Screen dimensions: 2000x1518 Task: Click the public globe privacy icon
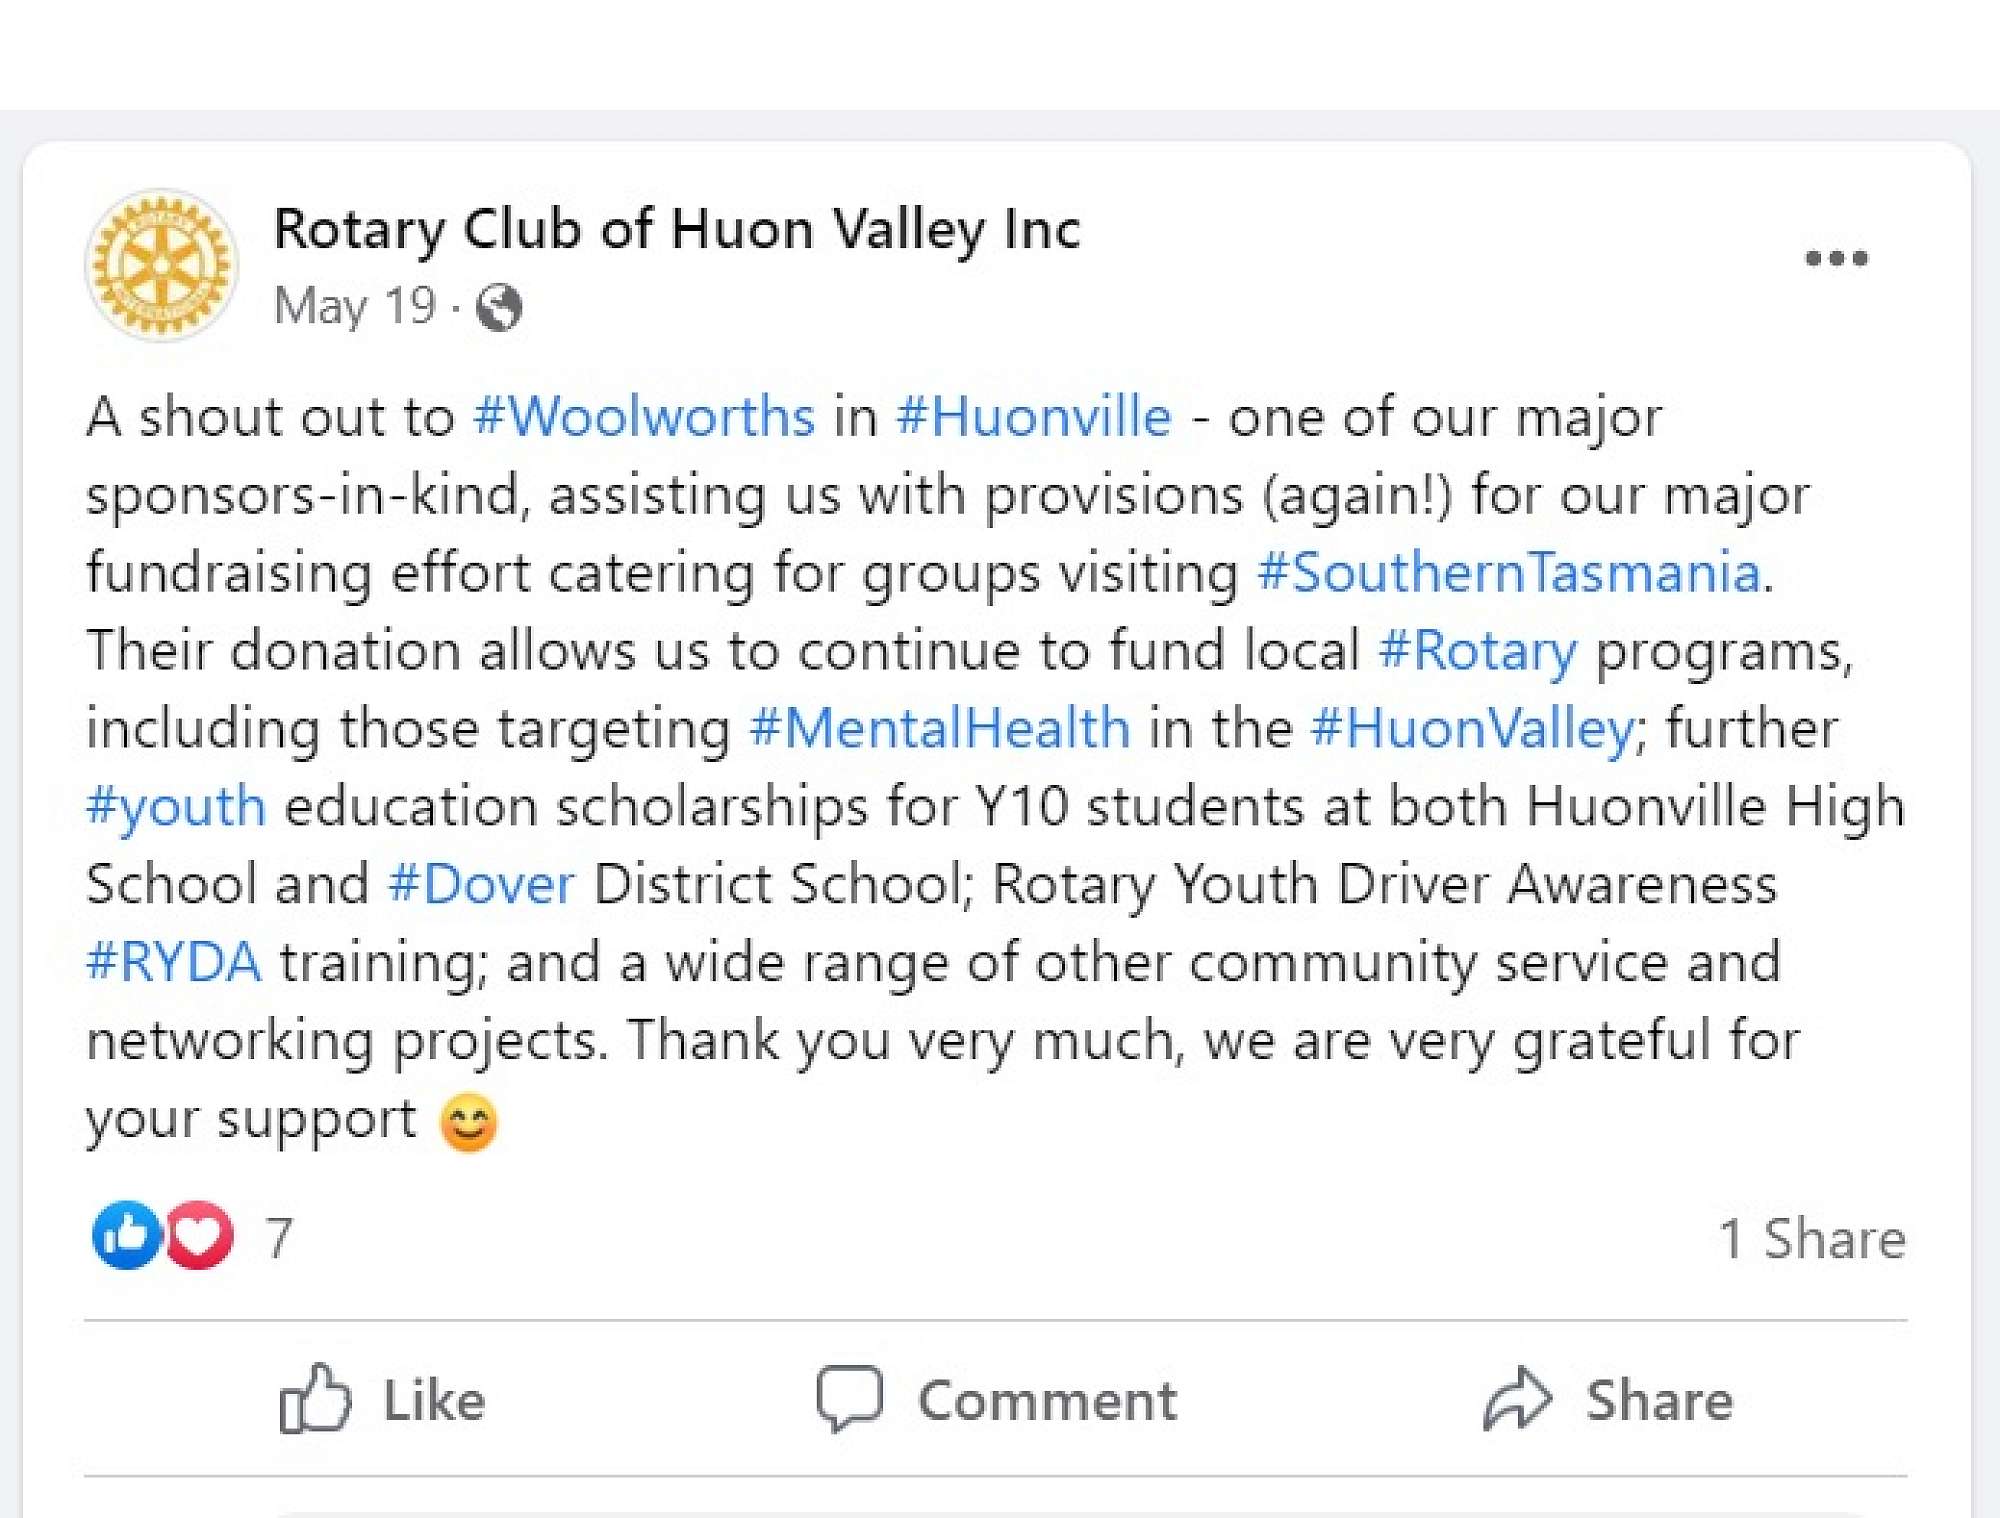(x=499, y=307)
